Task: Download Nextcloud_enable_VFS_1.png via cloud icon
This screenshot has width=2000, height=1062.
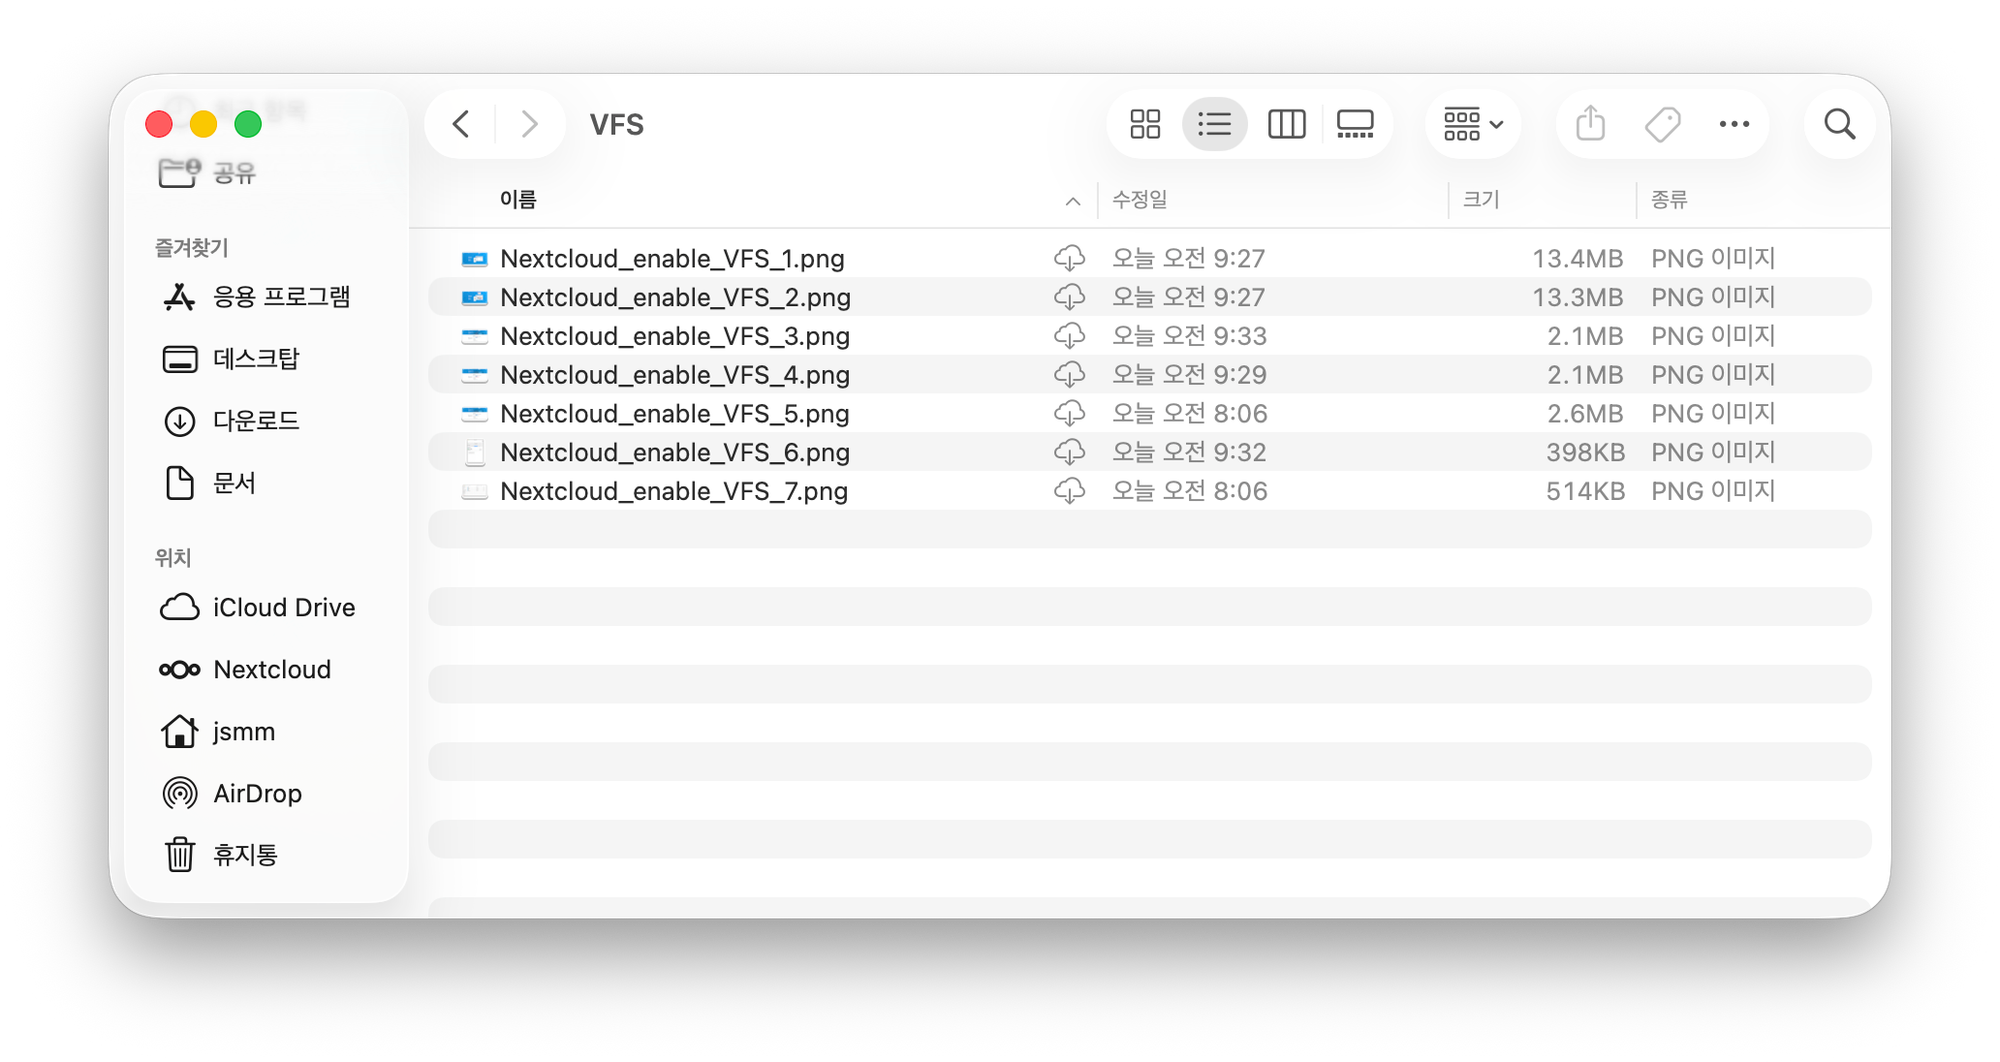Action: (x=1069, y=259)
